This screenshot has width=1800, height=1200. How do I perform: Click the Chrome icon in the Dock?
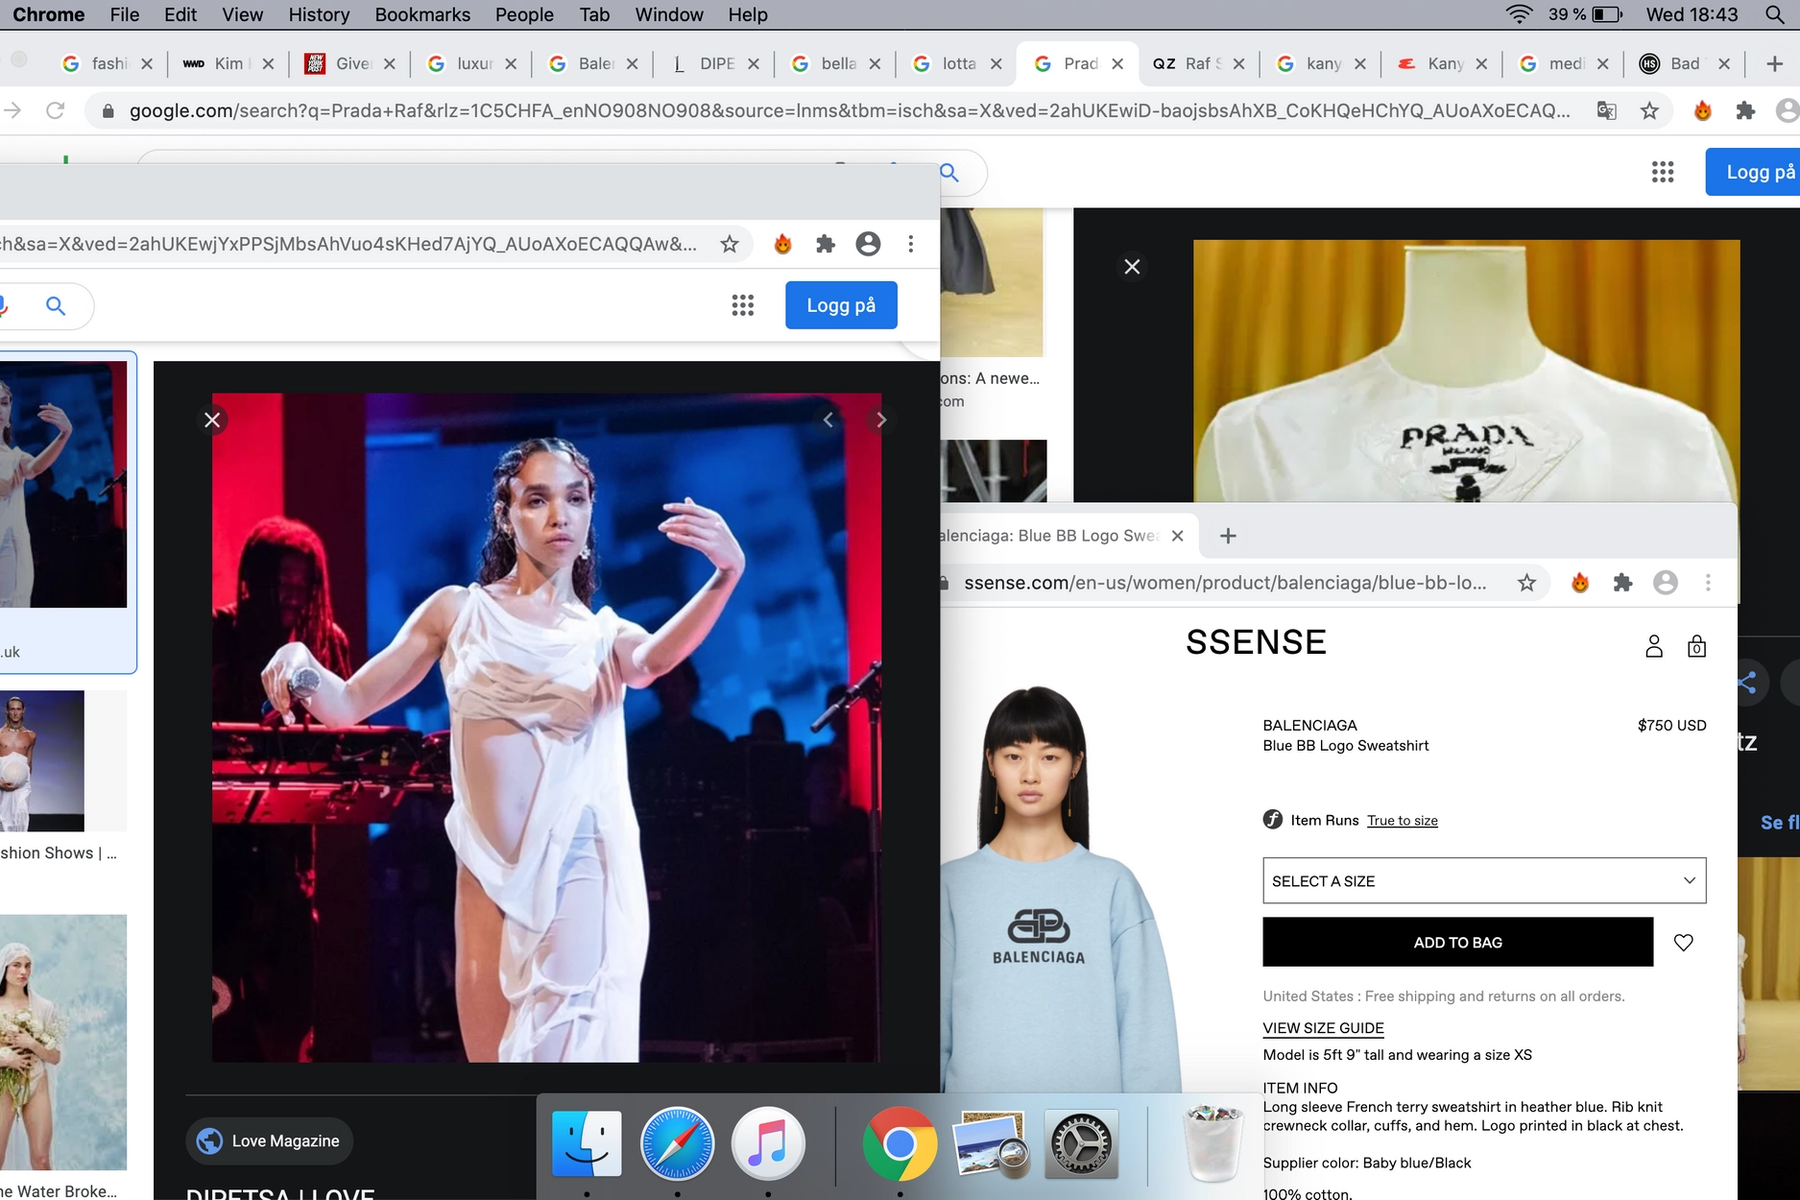tap(900, 1143)
